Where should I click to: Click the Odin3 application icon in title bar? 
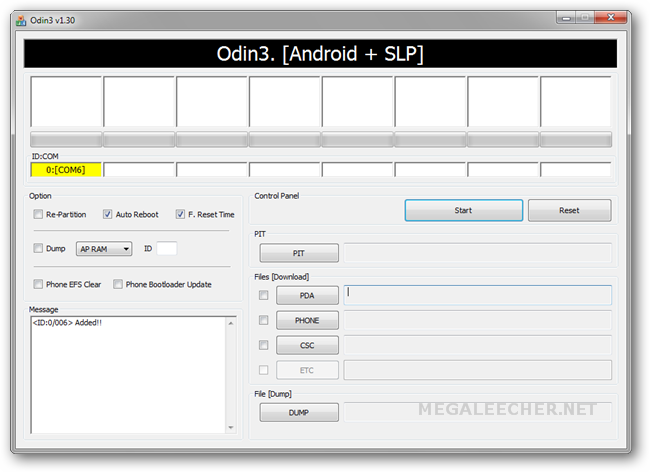click(21, 20)
